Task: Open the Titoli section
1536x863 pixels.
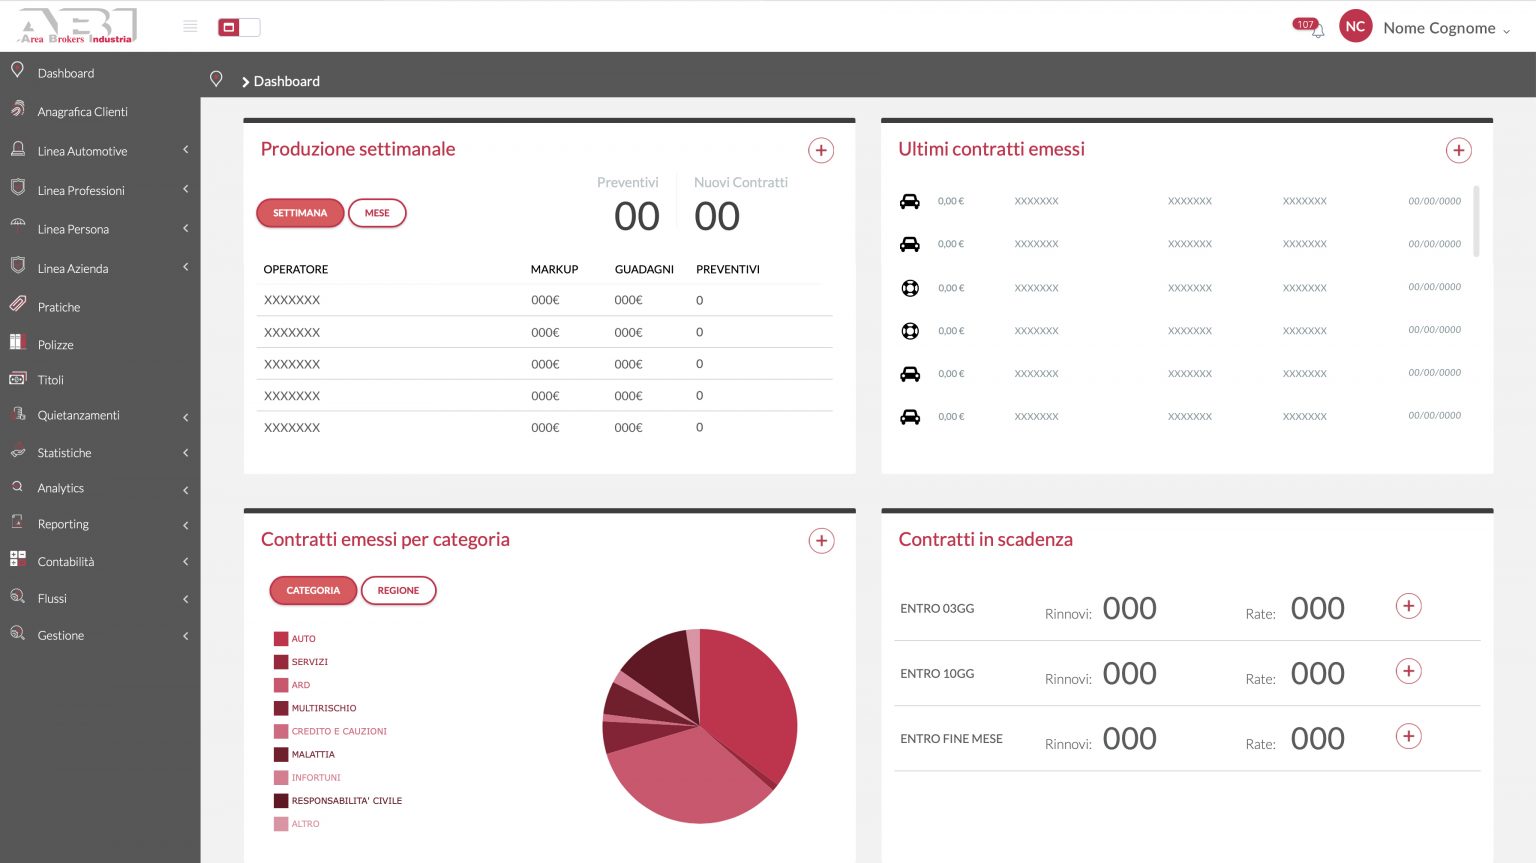Action: pyautogui.click(x=50, y=380)
